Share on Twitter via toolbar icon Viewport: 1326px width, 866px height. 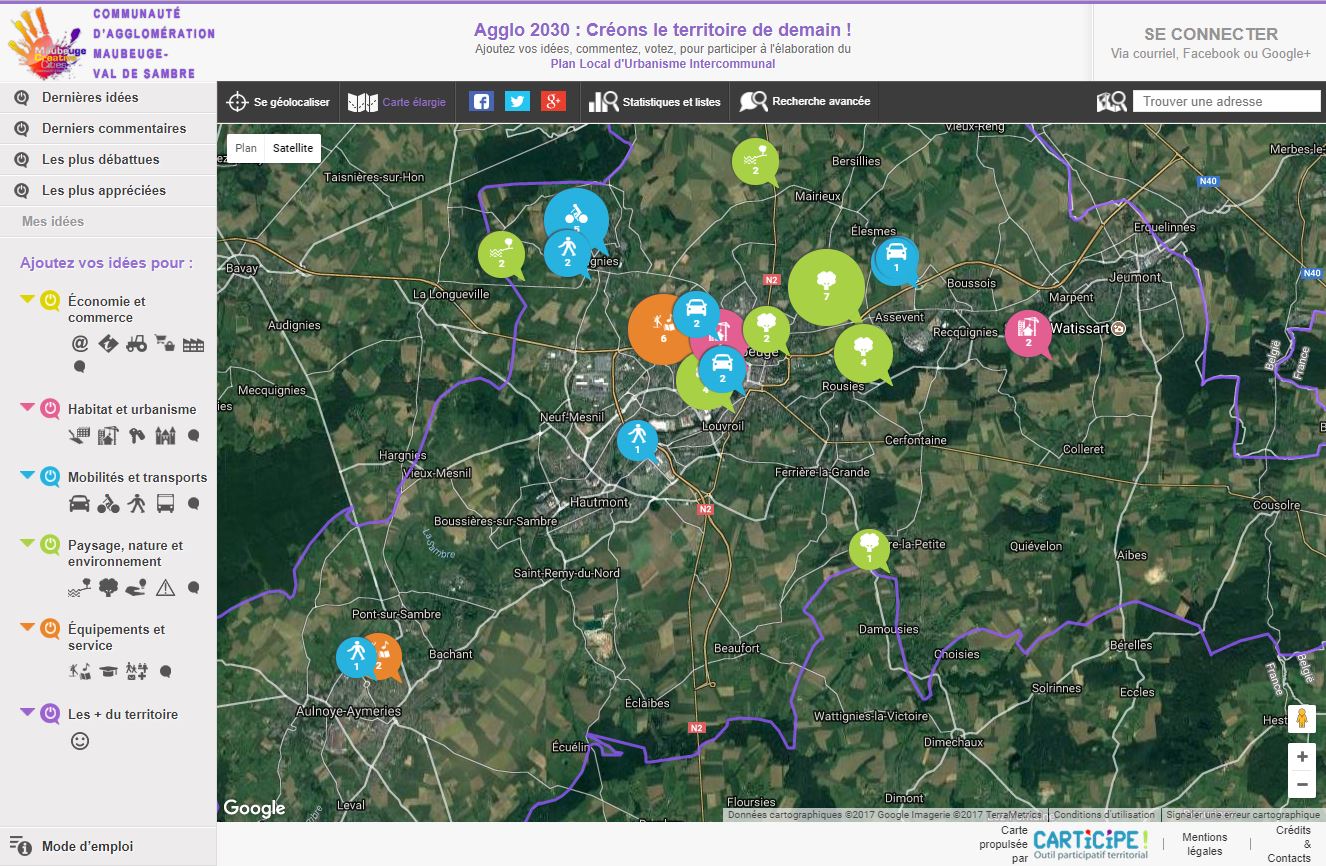pyautogui.click(x=517, y=101)
